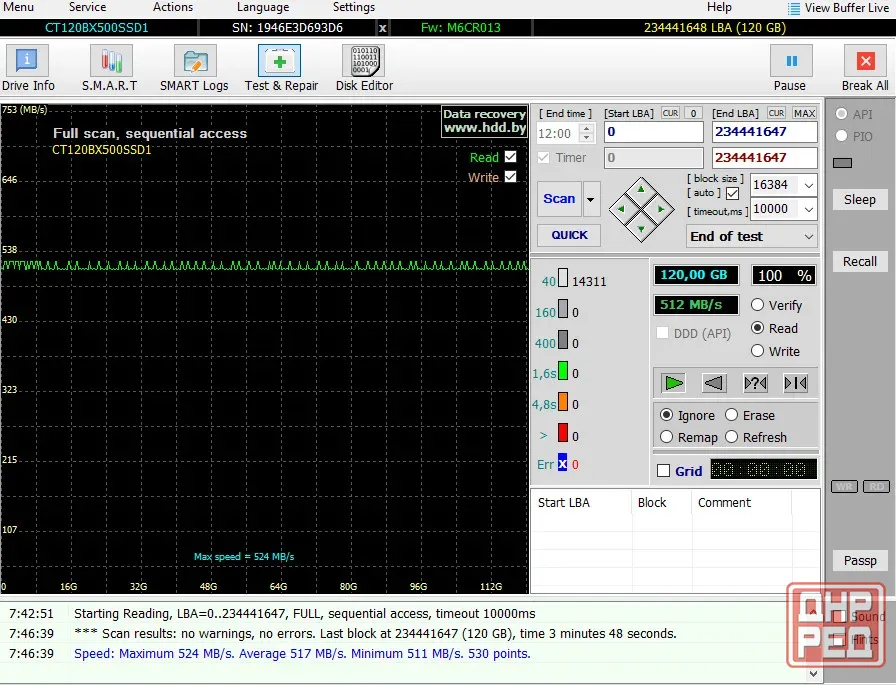Pause the current operation
Screen dimensions: 896x685
790,69
